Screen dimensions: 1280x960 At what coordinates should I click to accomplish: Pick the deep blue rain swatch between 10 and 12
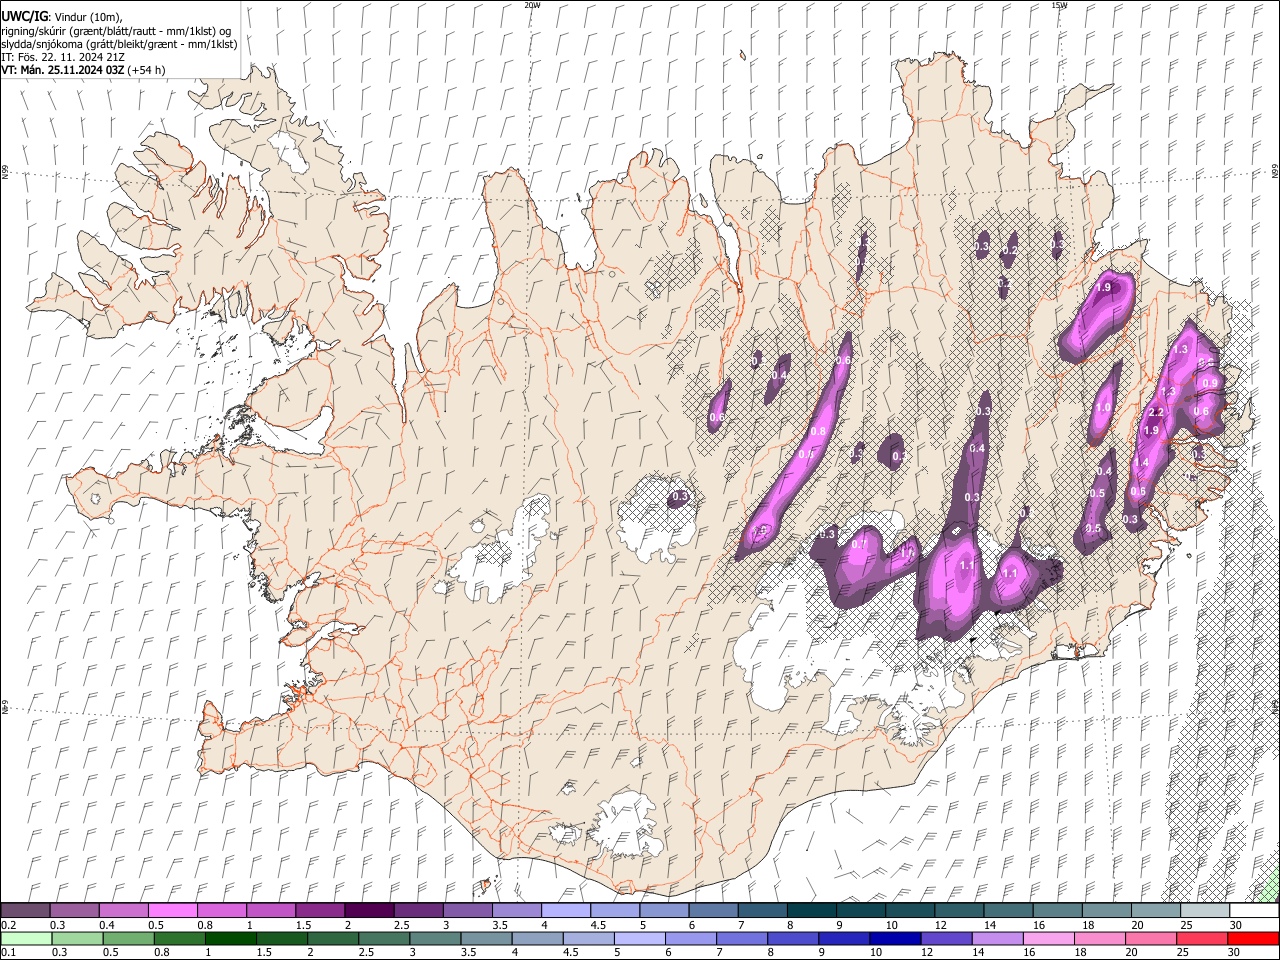[x=896, y=938]
